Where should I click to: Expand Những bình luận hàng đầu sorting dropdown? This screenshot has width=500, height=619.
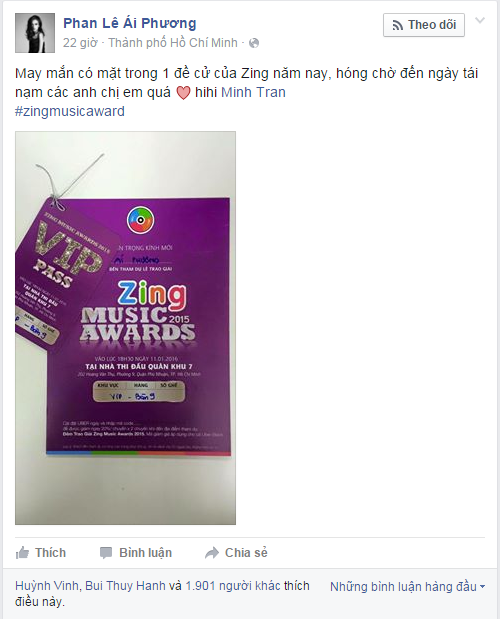[x=407, y=587]
